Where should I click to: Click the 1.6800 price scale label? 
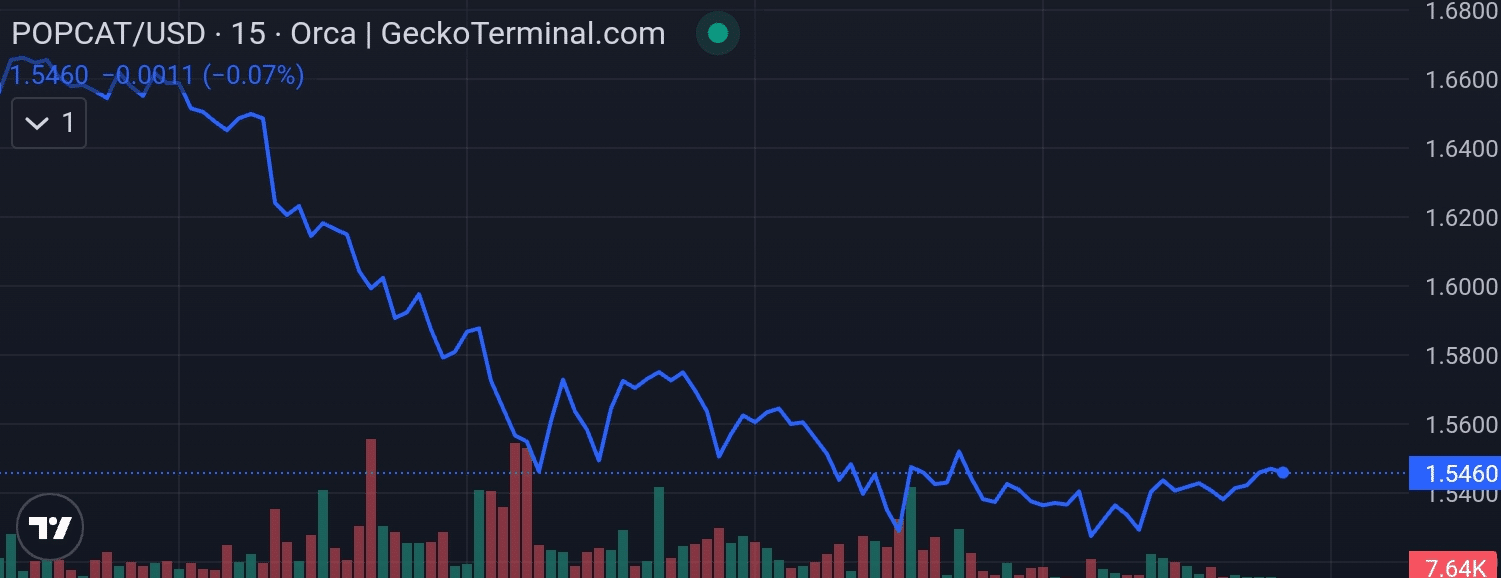click(x=1460, y=11)
